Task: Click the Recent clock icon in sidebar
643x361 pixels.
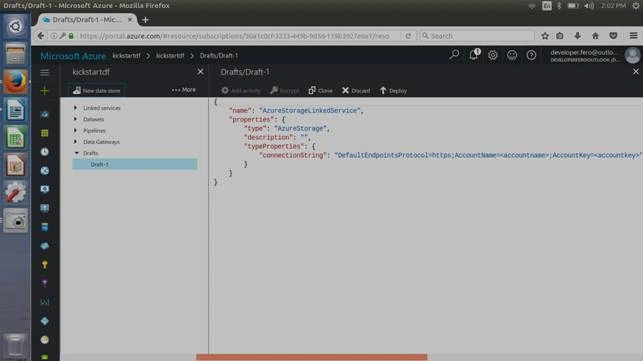Action: coord(45,152)
